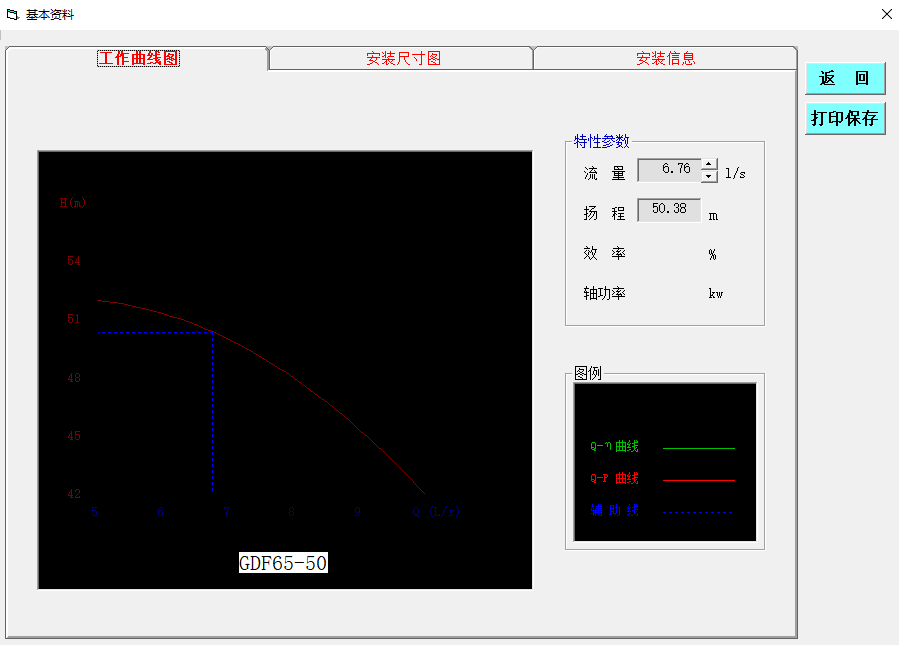Click the 轴功率 label in 特性参数

[604, 294]
